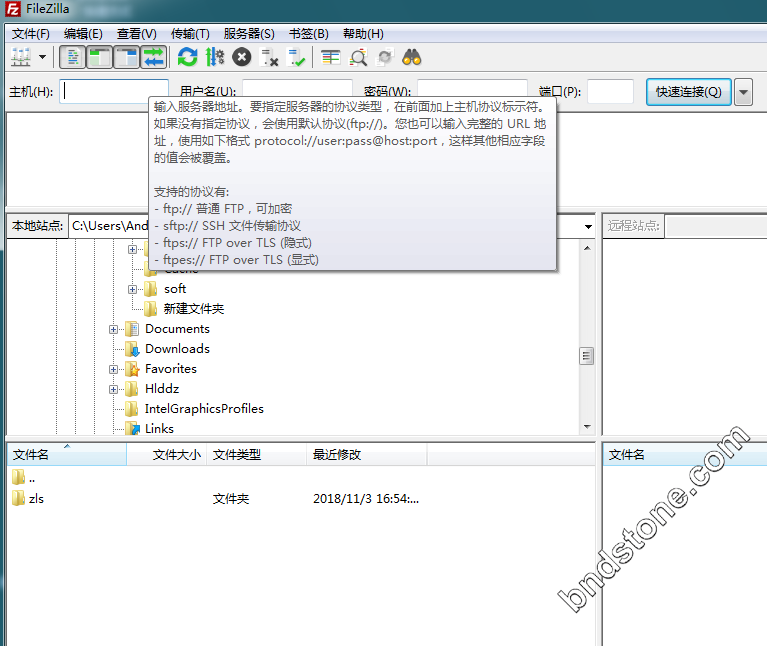Open the 本地站点 path dropdown
Image resolution: width=767 pixels, height=646 pixels.
588,226
